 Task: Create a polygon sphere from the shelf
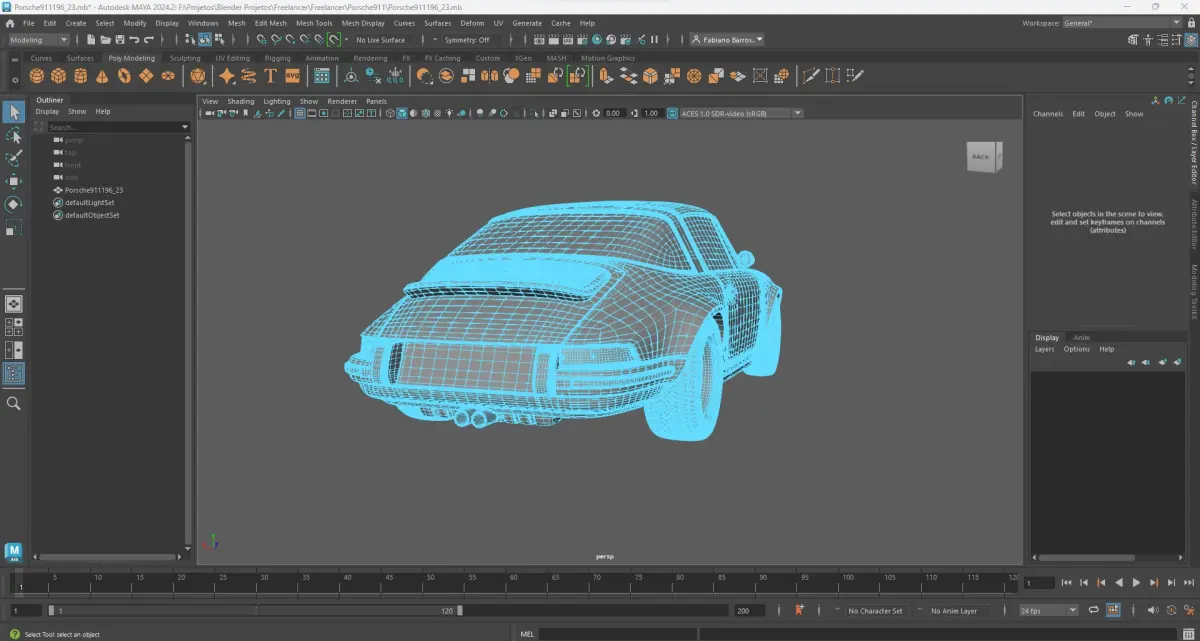[37, 76]
